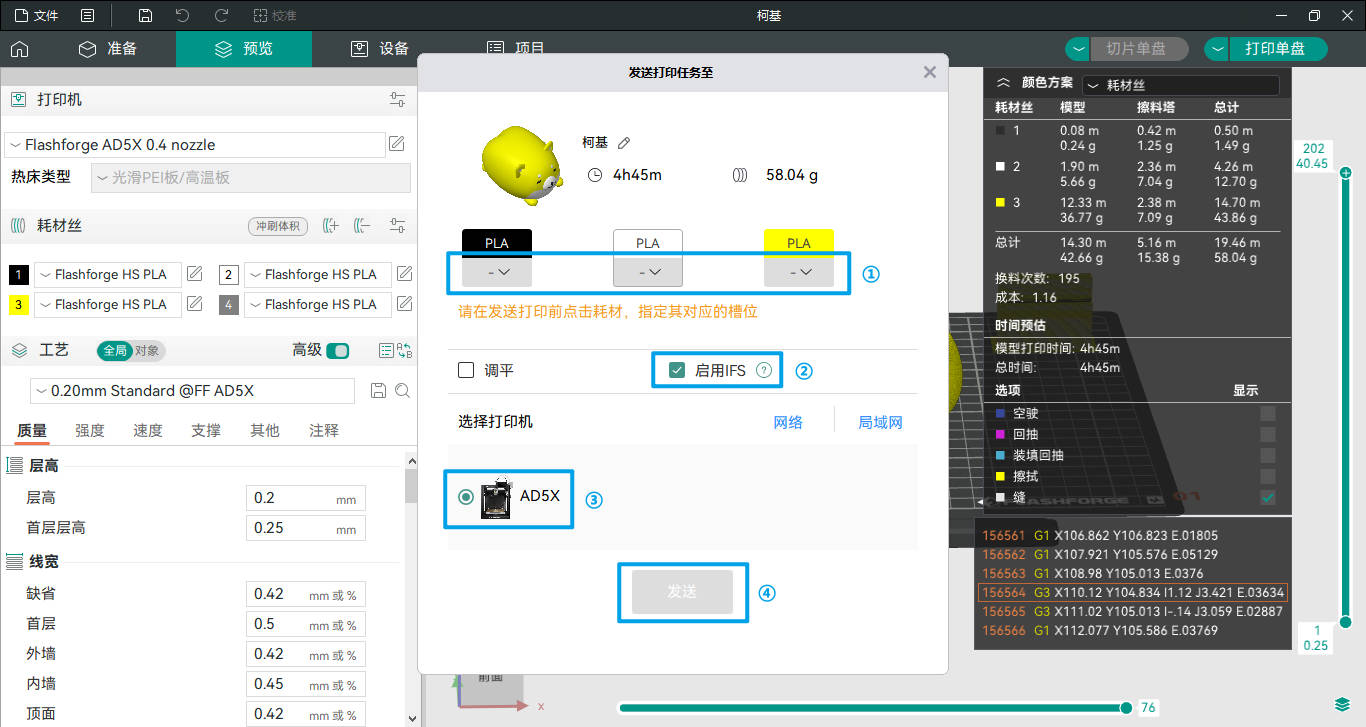Close the 发送打印任务至 dialog
Screen dimensions: 1366x727
930,72
